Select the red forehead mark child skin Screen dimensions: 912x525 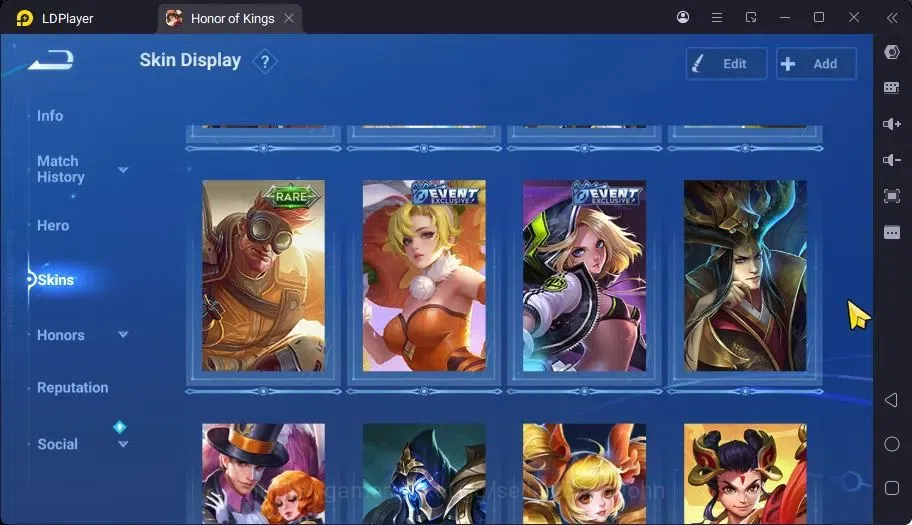745,474
